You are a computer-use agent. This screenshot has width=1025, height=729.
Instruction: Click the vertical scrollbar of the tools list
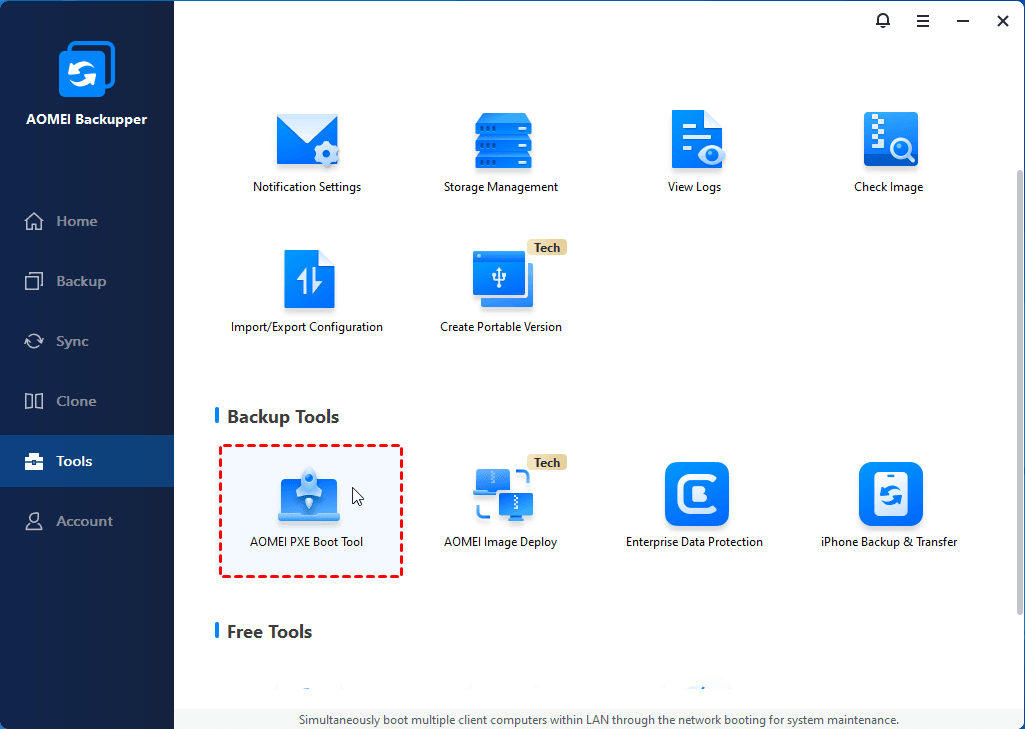[x=1020, y=392]
